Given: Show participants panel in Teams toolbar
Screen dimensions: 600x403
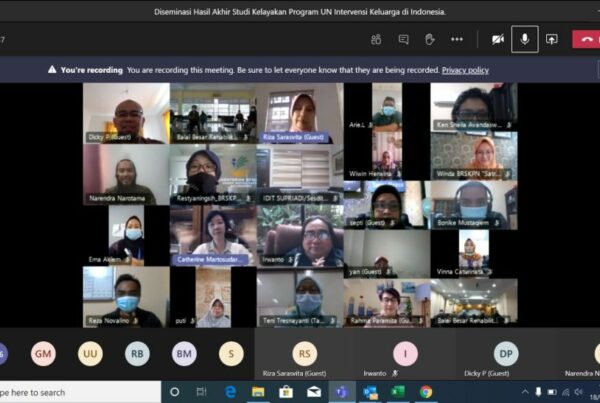Looking at the screenshot, I should pyautogui.click(x=376, y=39).
